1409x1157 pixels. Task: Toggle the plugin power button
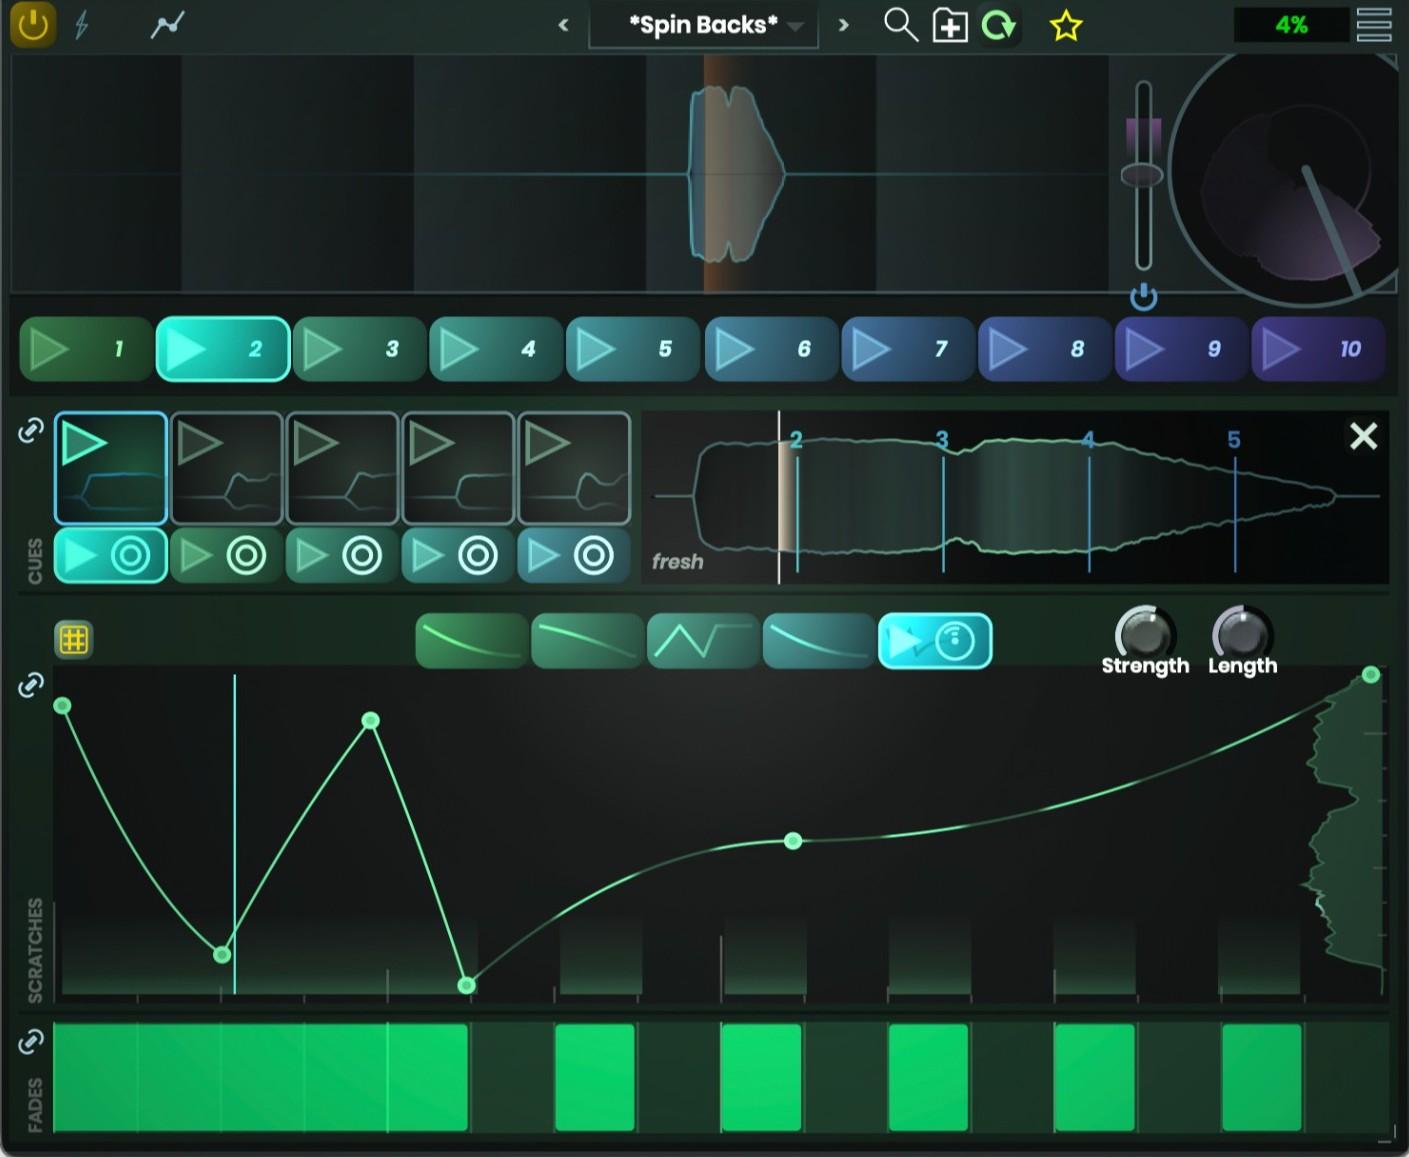pyautogui.click(x=32, y=25)
